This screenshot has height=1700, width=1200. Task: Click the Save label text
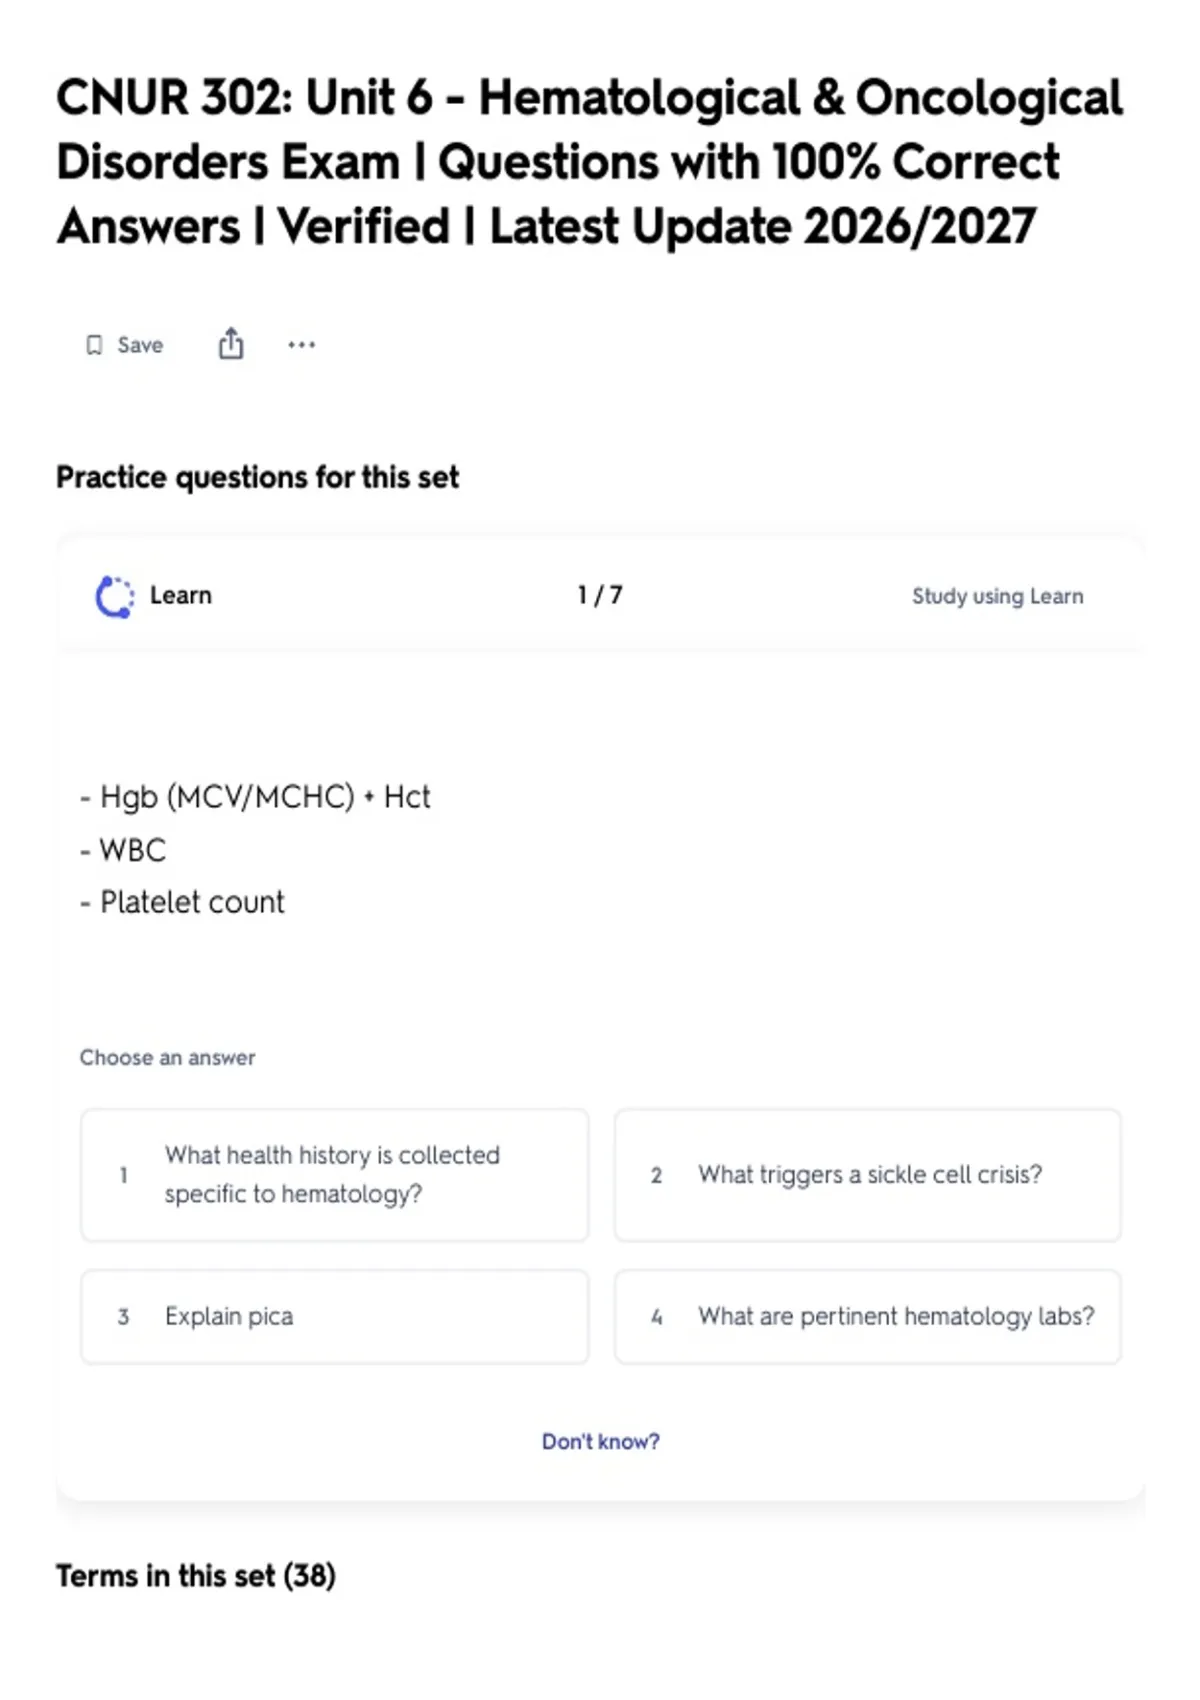[140, 345]
